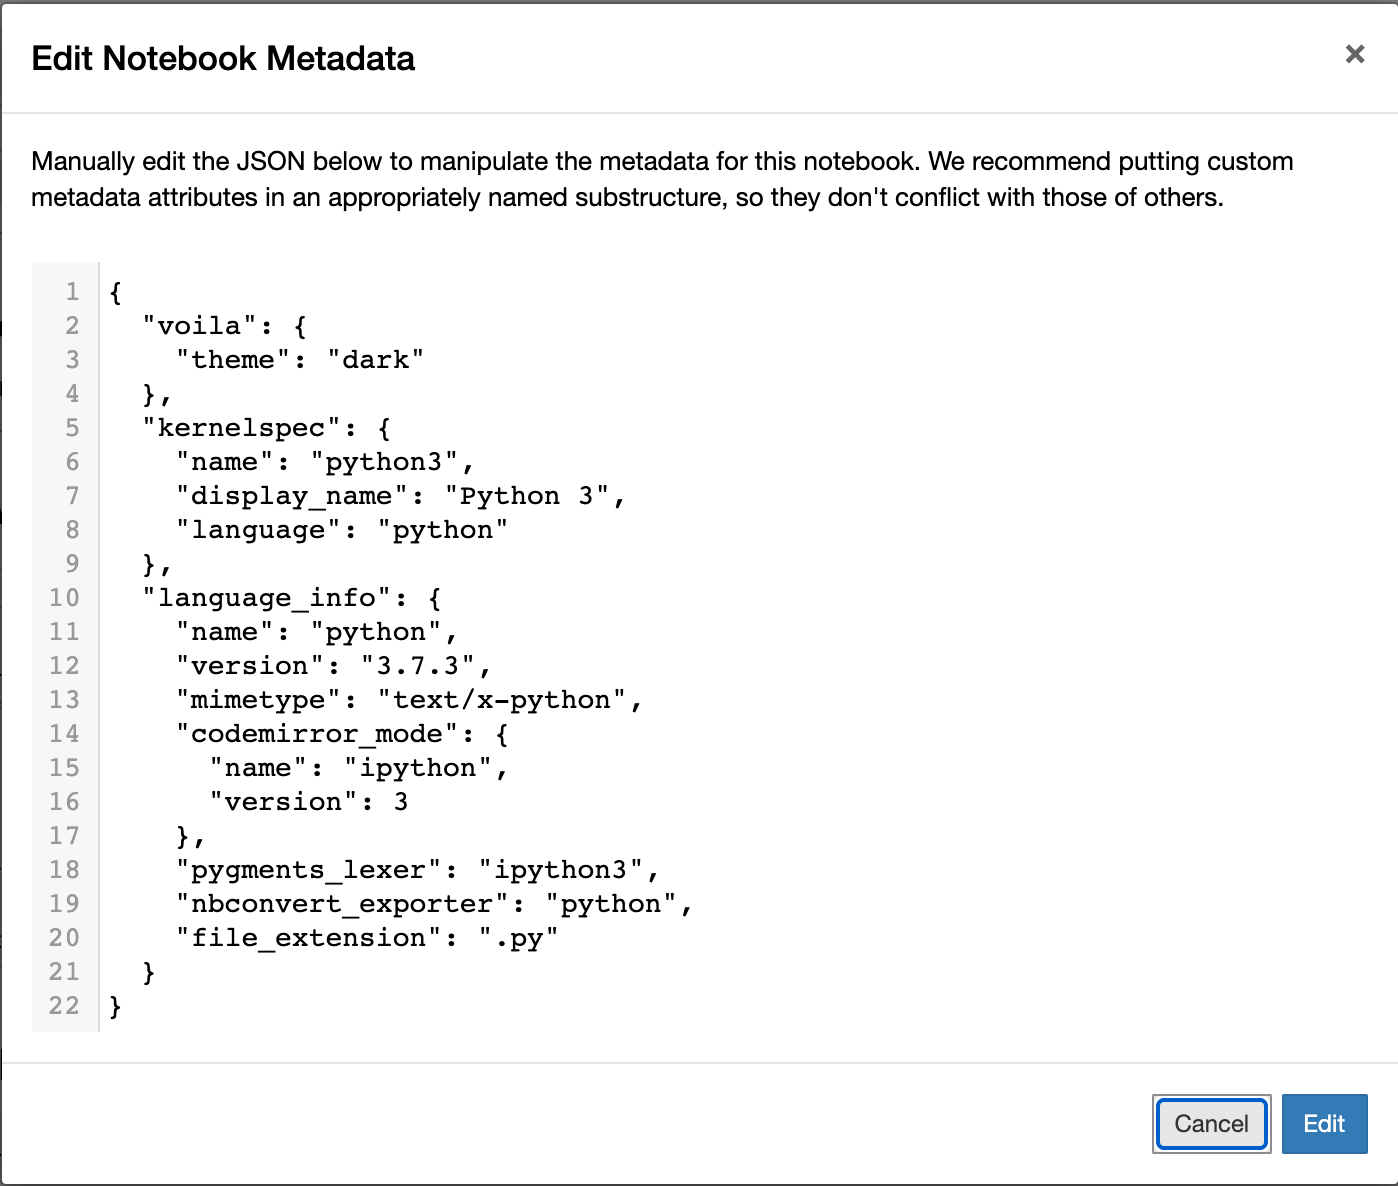Click the "name": "ipython" line
Image resolution: width=1398 pixels, height=1186 pixels.
click(x=359, y=768)
